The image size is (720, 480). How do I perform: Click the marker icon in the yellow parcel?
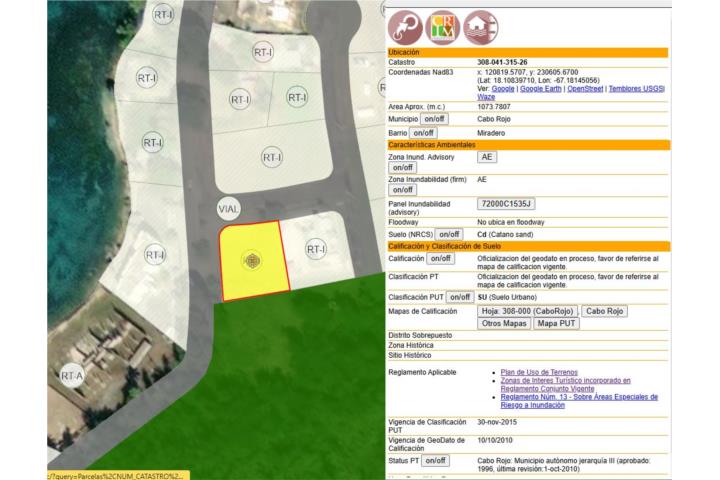tap(253, 261)
